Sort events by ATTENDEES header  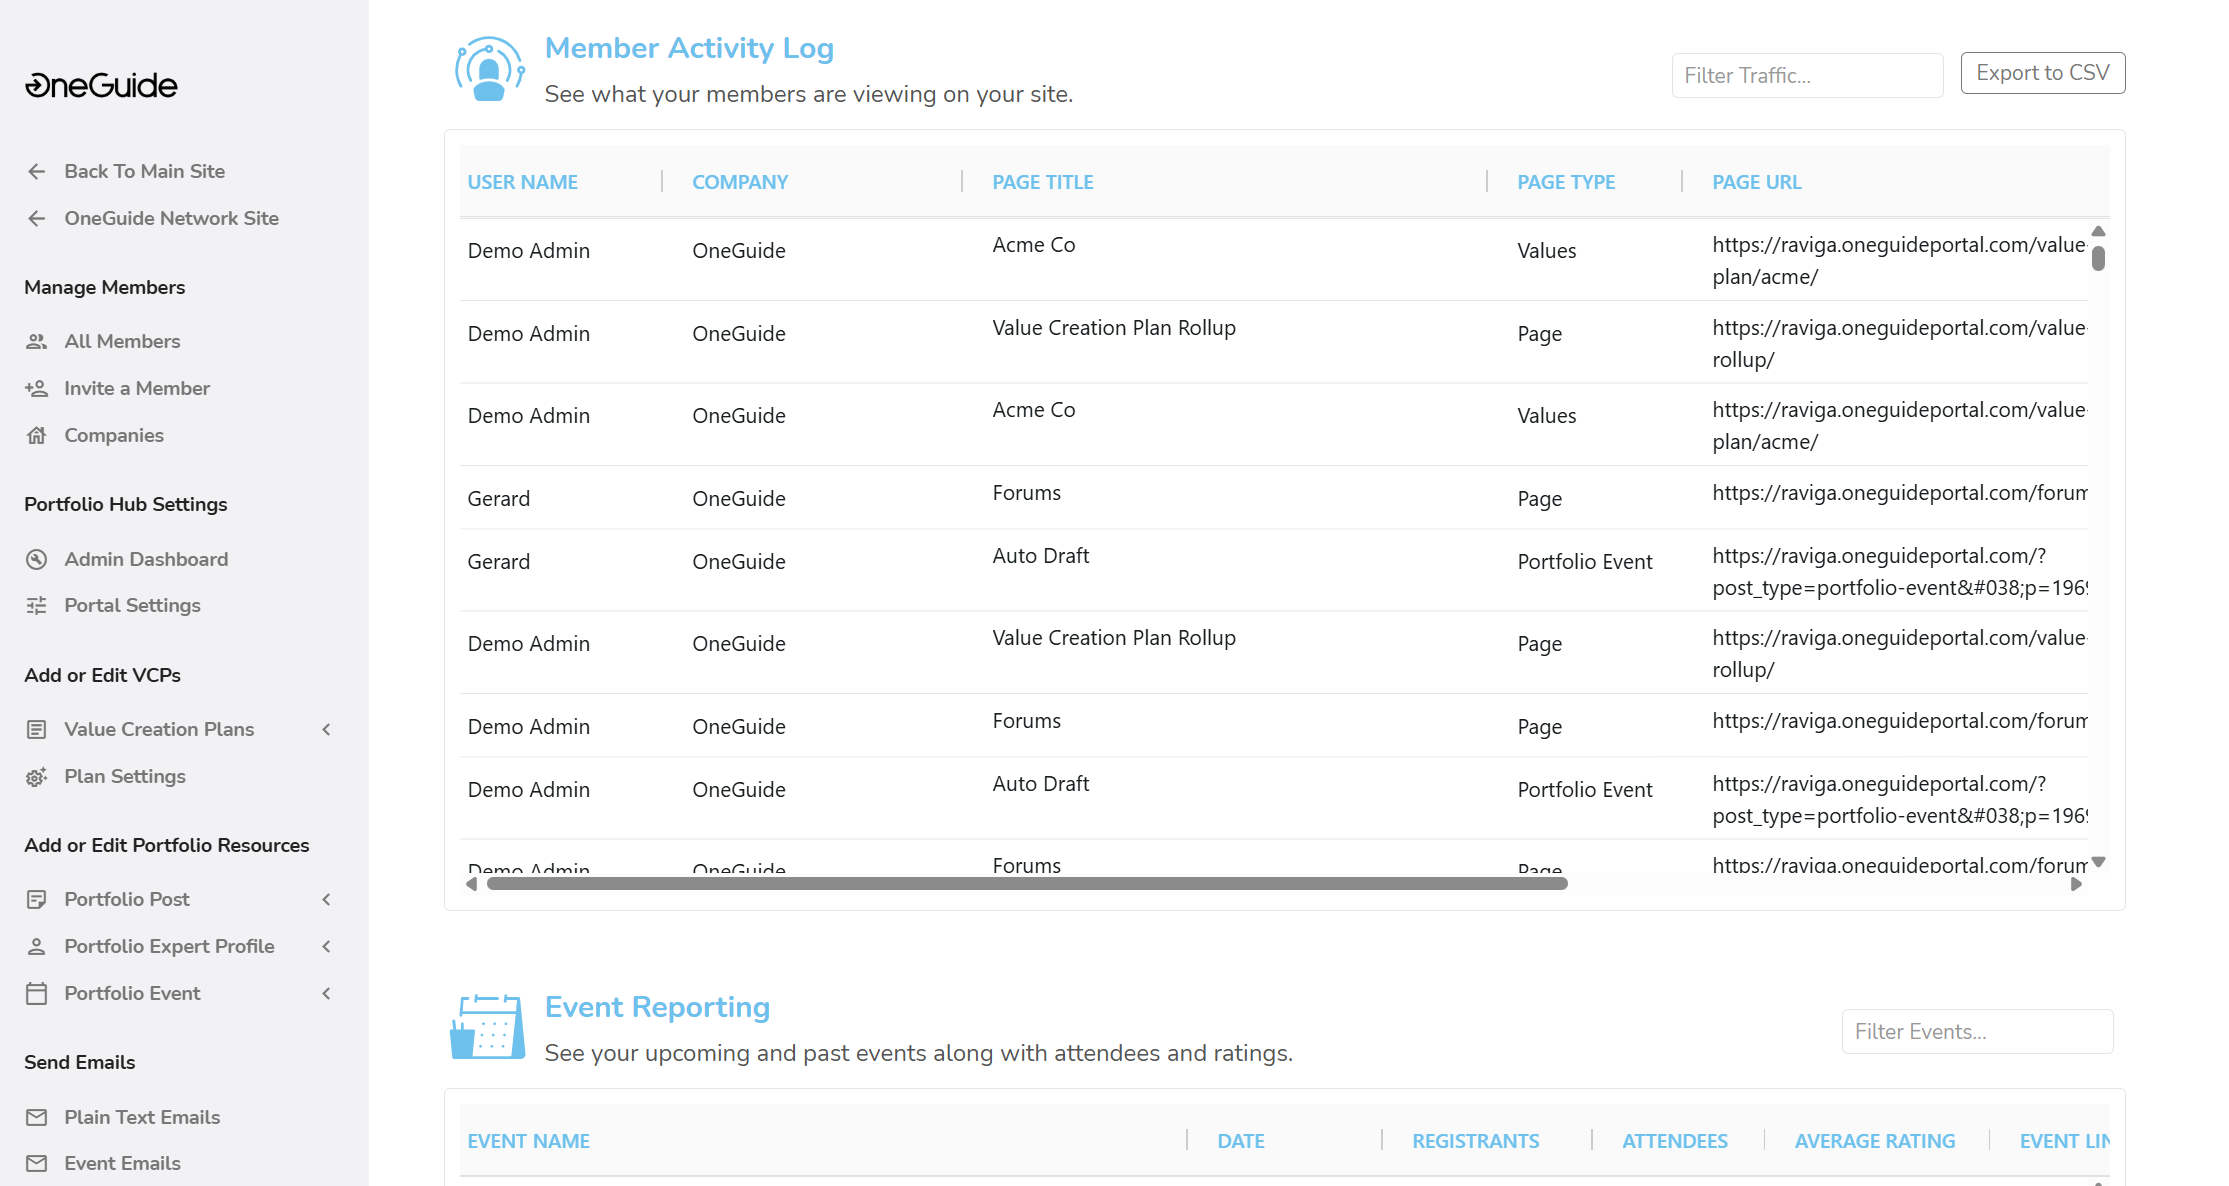(1675, 1141)
